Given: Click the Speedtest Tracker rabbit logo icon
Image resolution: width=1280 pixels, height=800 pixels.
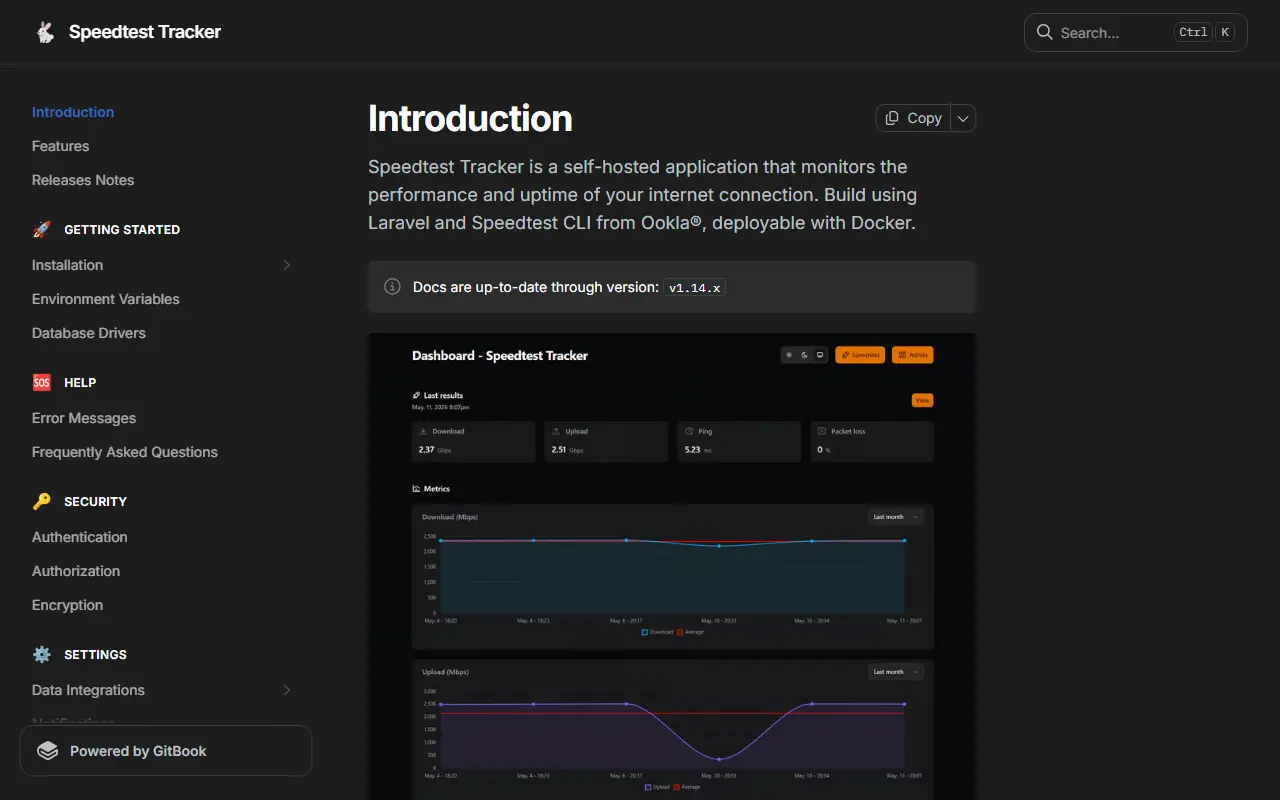Looking at the screenshot, I should [45, 32].
